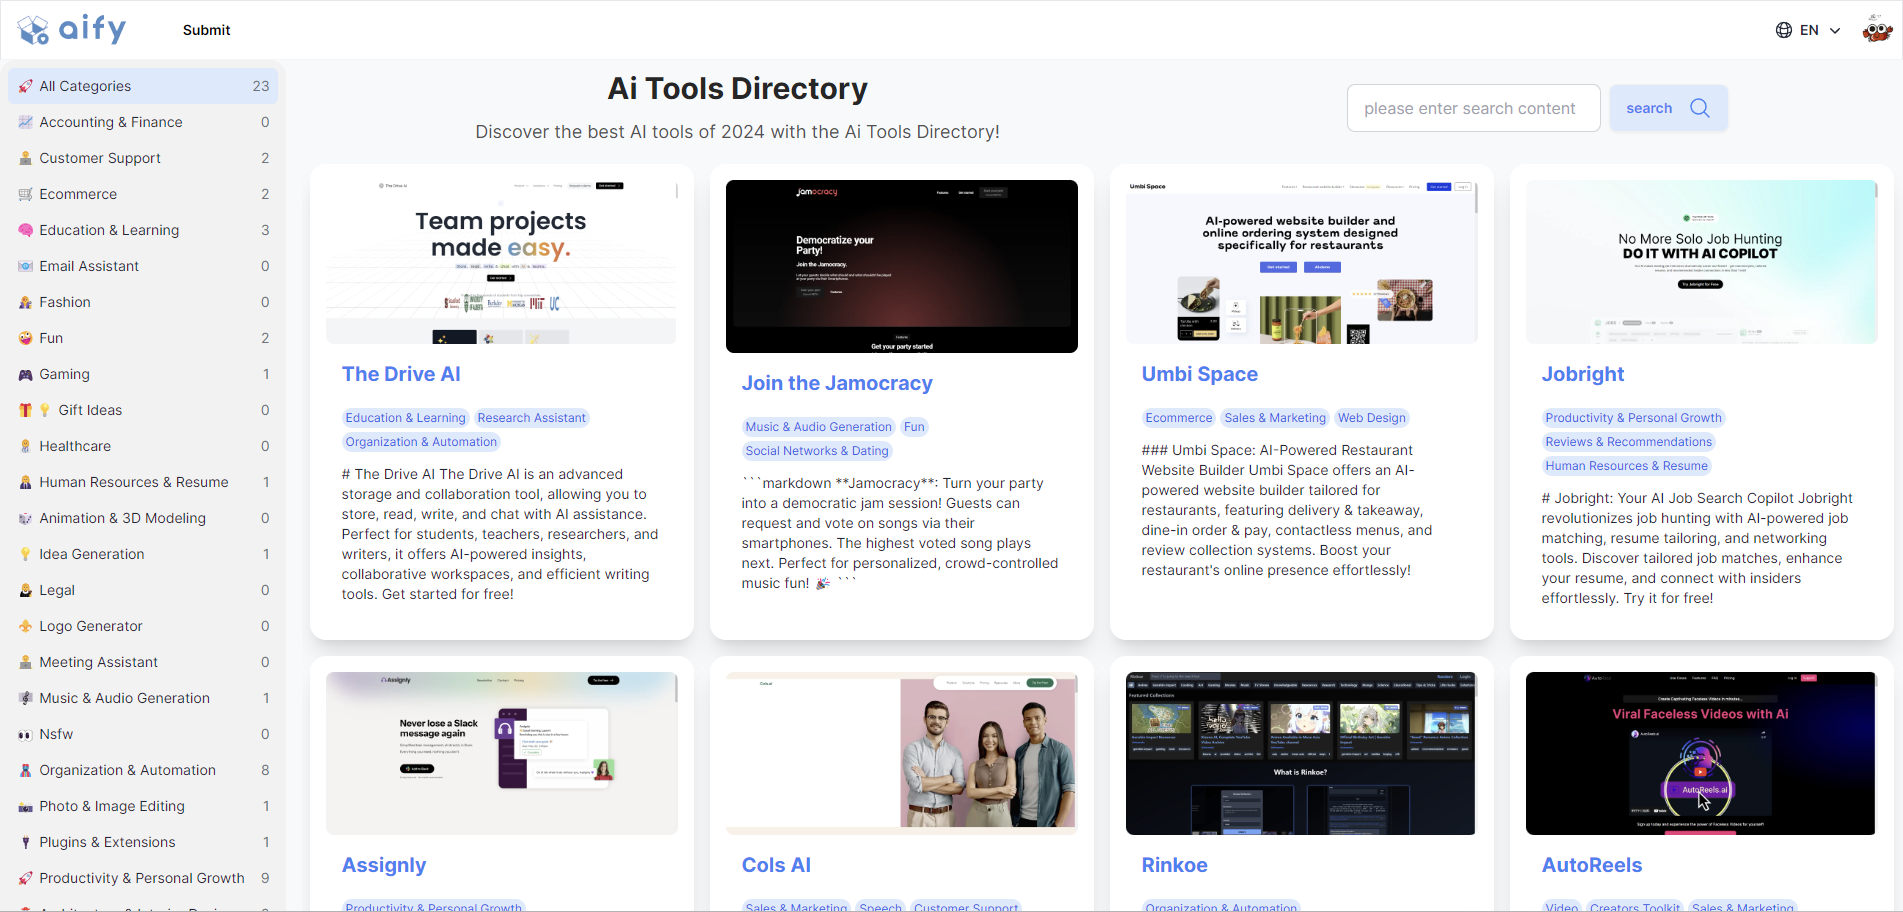
Task: Select the Meeting Assistant category label
Action: pos(98,662)
